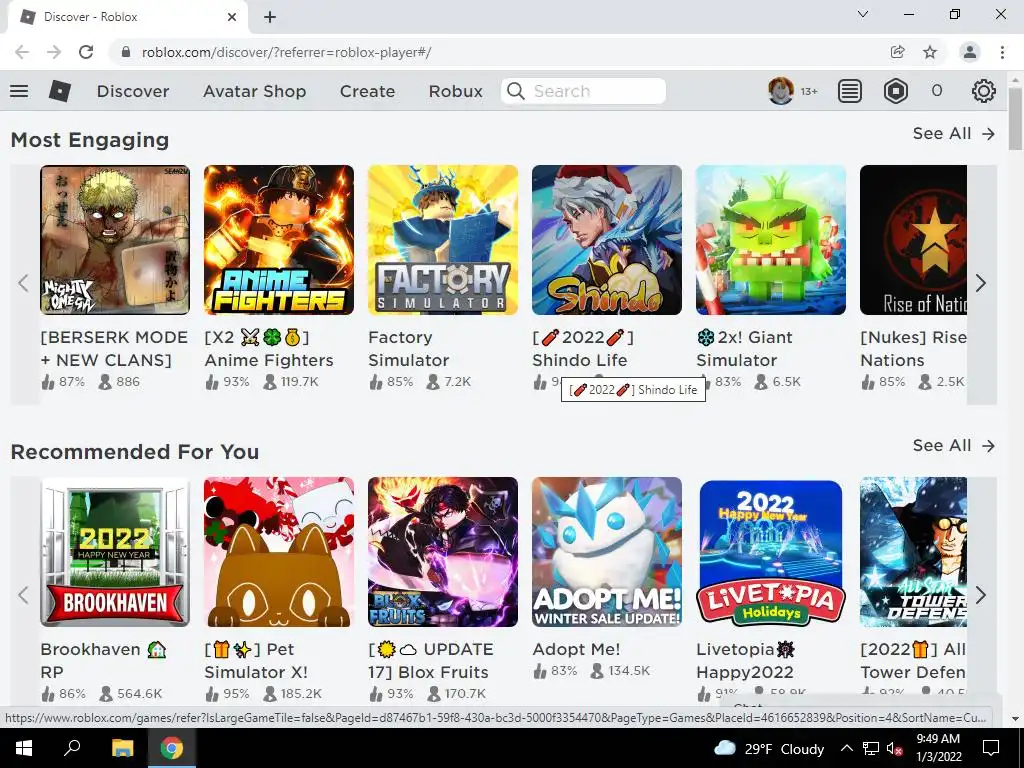See All Most Engaging games
Viewport: 1024px width, 768px height.
tap(953, 133)
